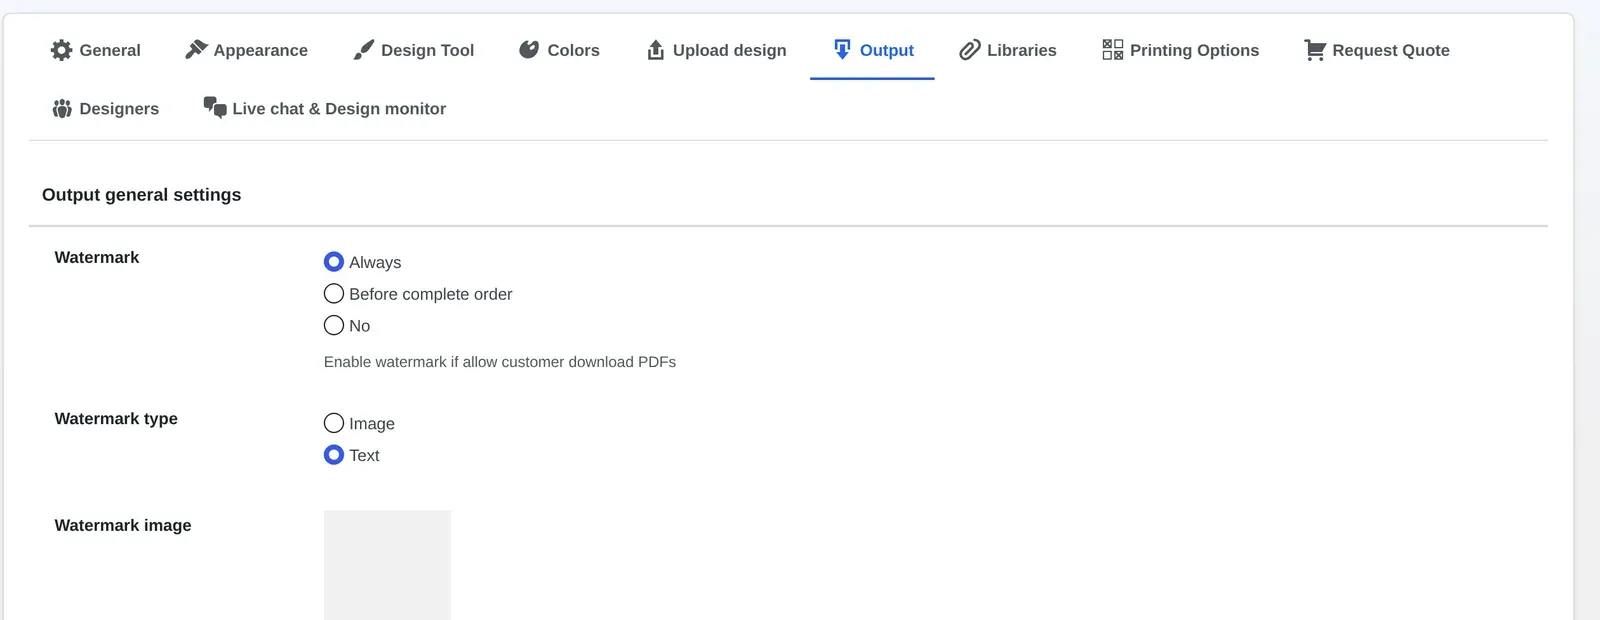Set watermark type to Image
Screen dimensions: 1600x620
click(334, 423)
